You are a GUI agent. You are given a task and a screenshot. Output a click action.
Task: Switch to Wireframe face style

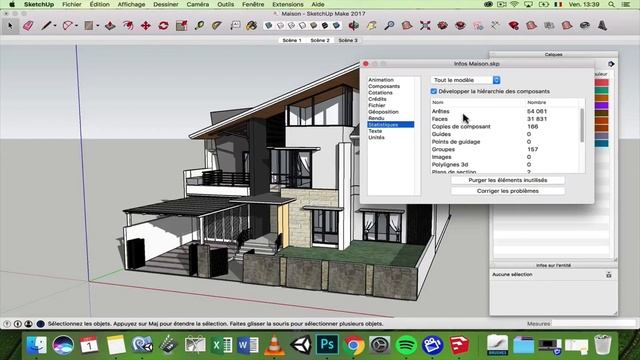point(291,25)
